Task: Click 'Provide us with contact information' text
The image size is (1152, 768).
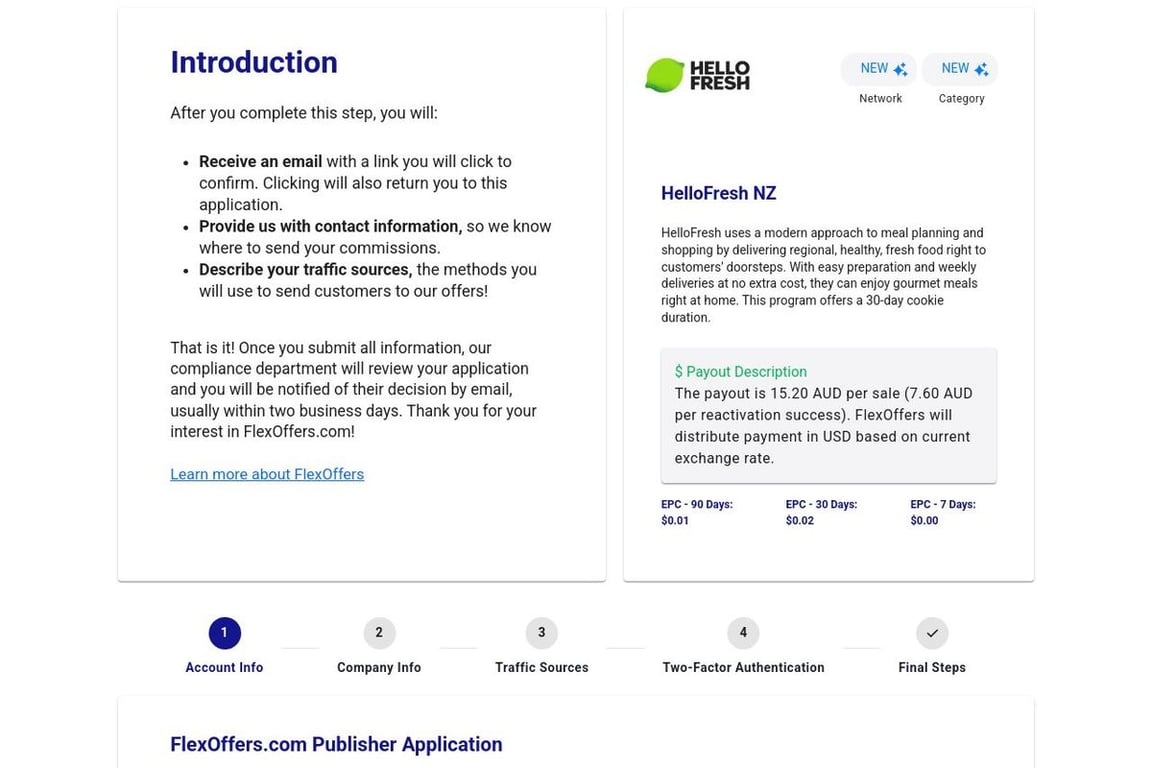Action: (331, 226)
